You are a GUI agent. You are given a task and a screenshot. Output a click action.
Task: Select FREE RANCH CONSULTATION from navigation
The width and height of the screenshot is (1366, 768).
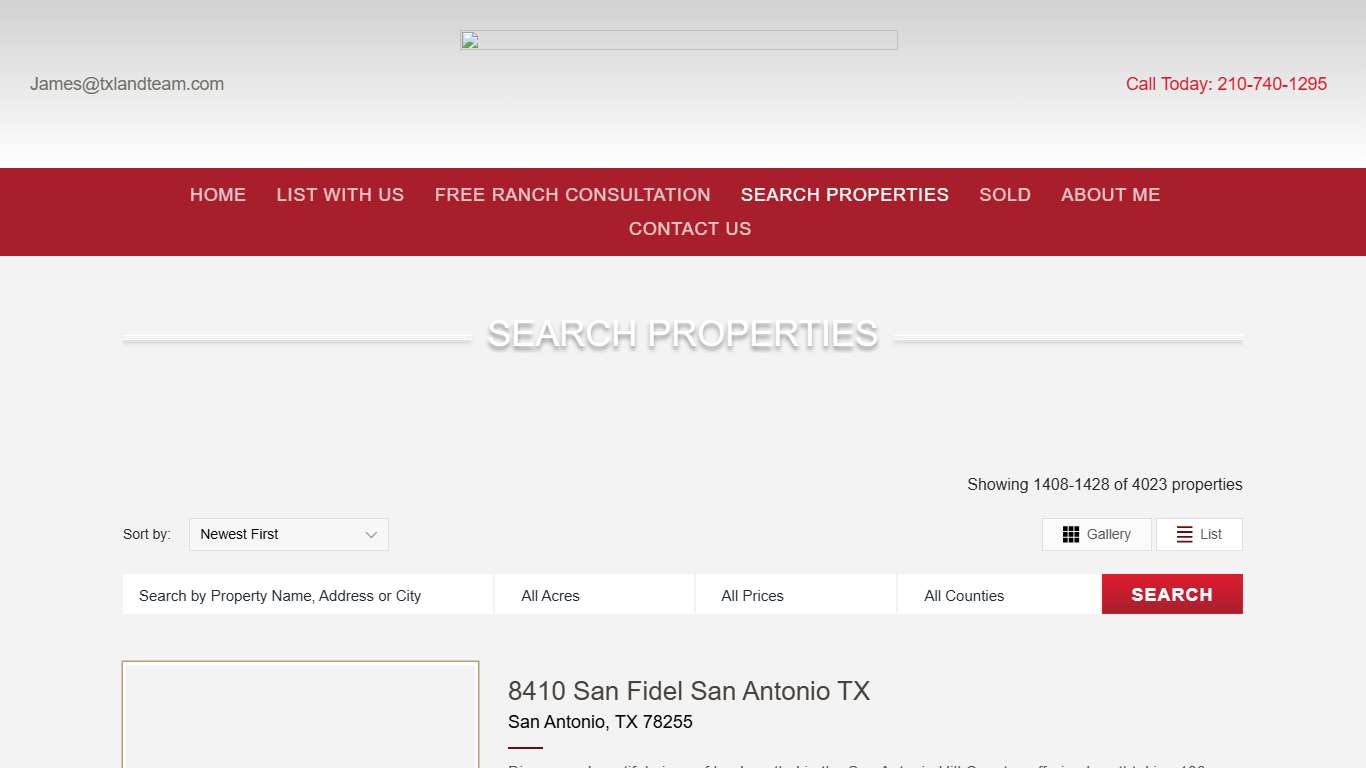pos(572,195)
